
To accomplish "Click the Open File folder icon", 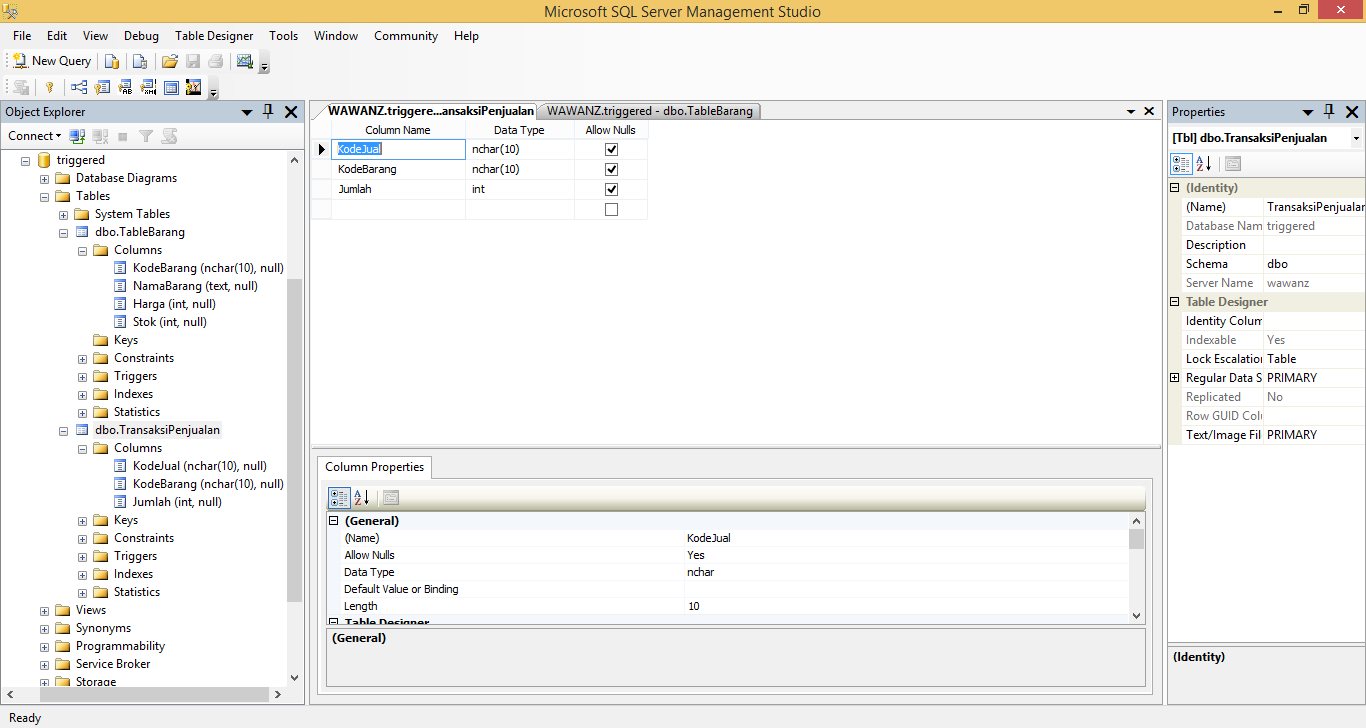I will 170,61.
